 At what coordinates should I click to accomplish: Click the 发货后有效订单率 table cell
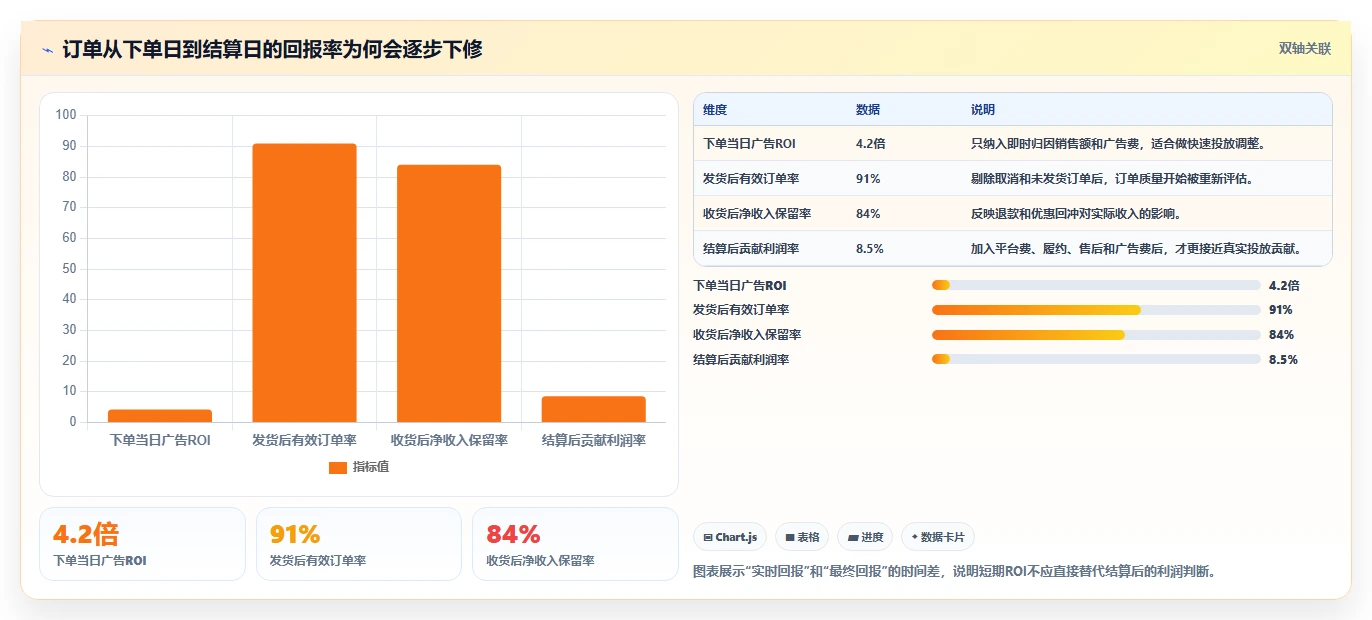tap(751, 179)
